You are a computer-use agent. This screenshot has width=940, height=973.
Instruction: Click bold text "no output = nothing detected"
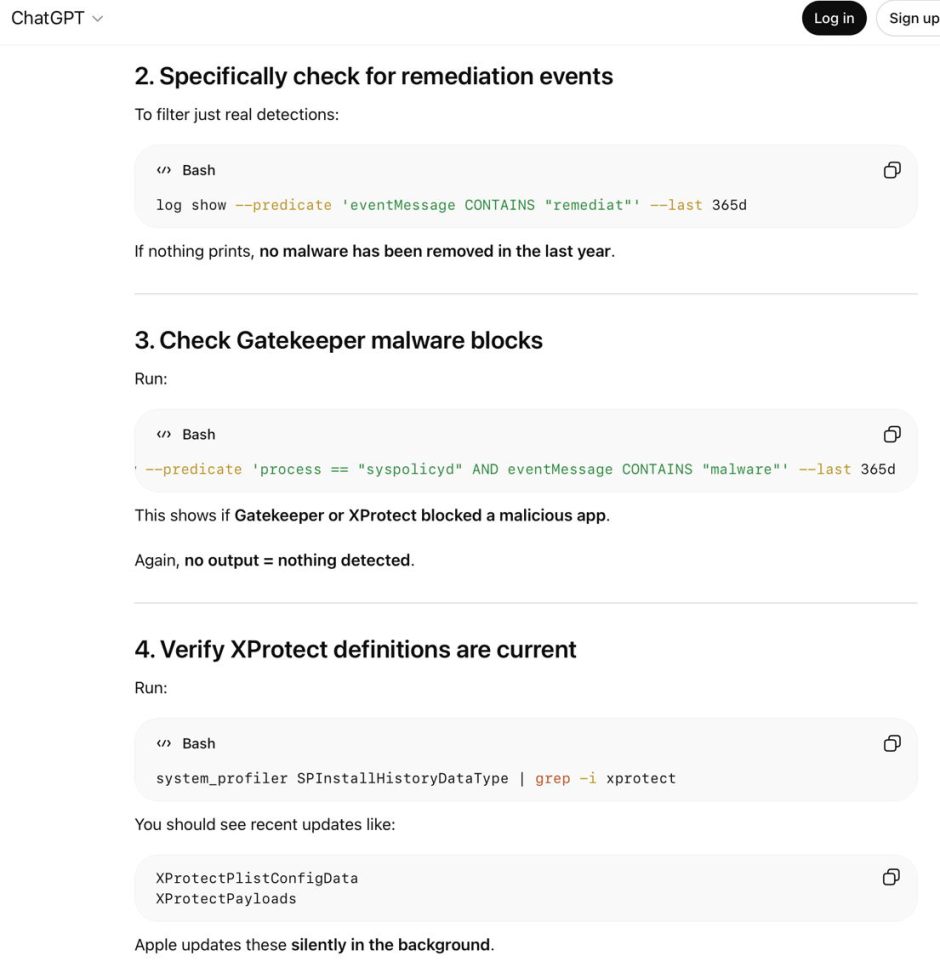click(297, 560)
